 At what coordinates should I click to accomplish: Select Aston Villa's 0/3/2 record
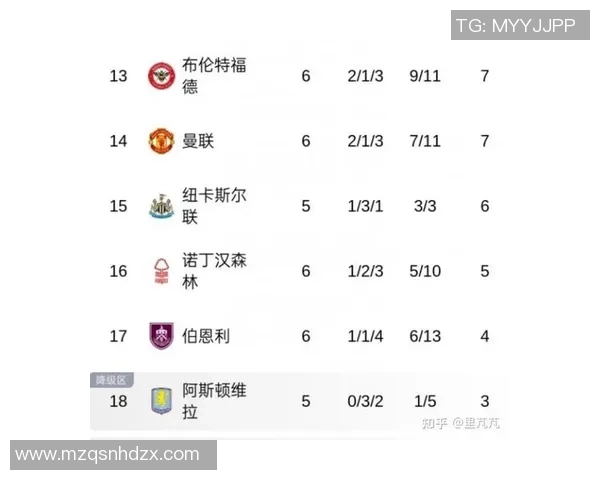365,401
